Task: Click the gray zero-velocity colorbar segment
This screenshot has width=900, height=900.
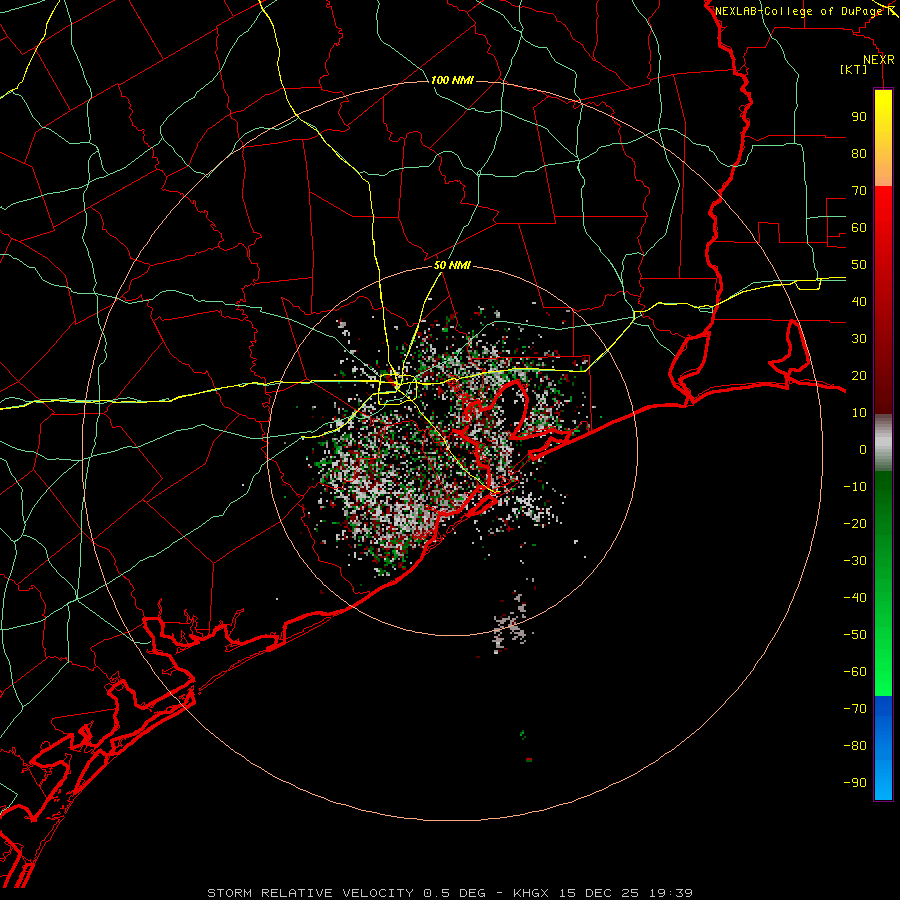Action: [883, 443]
